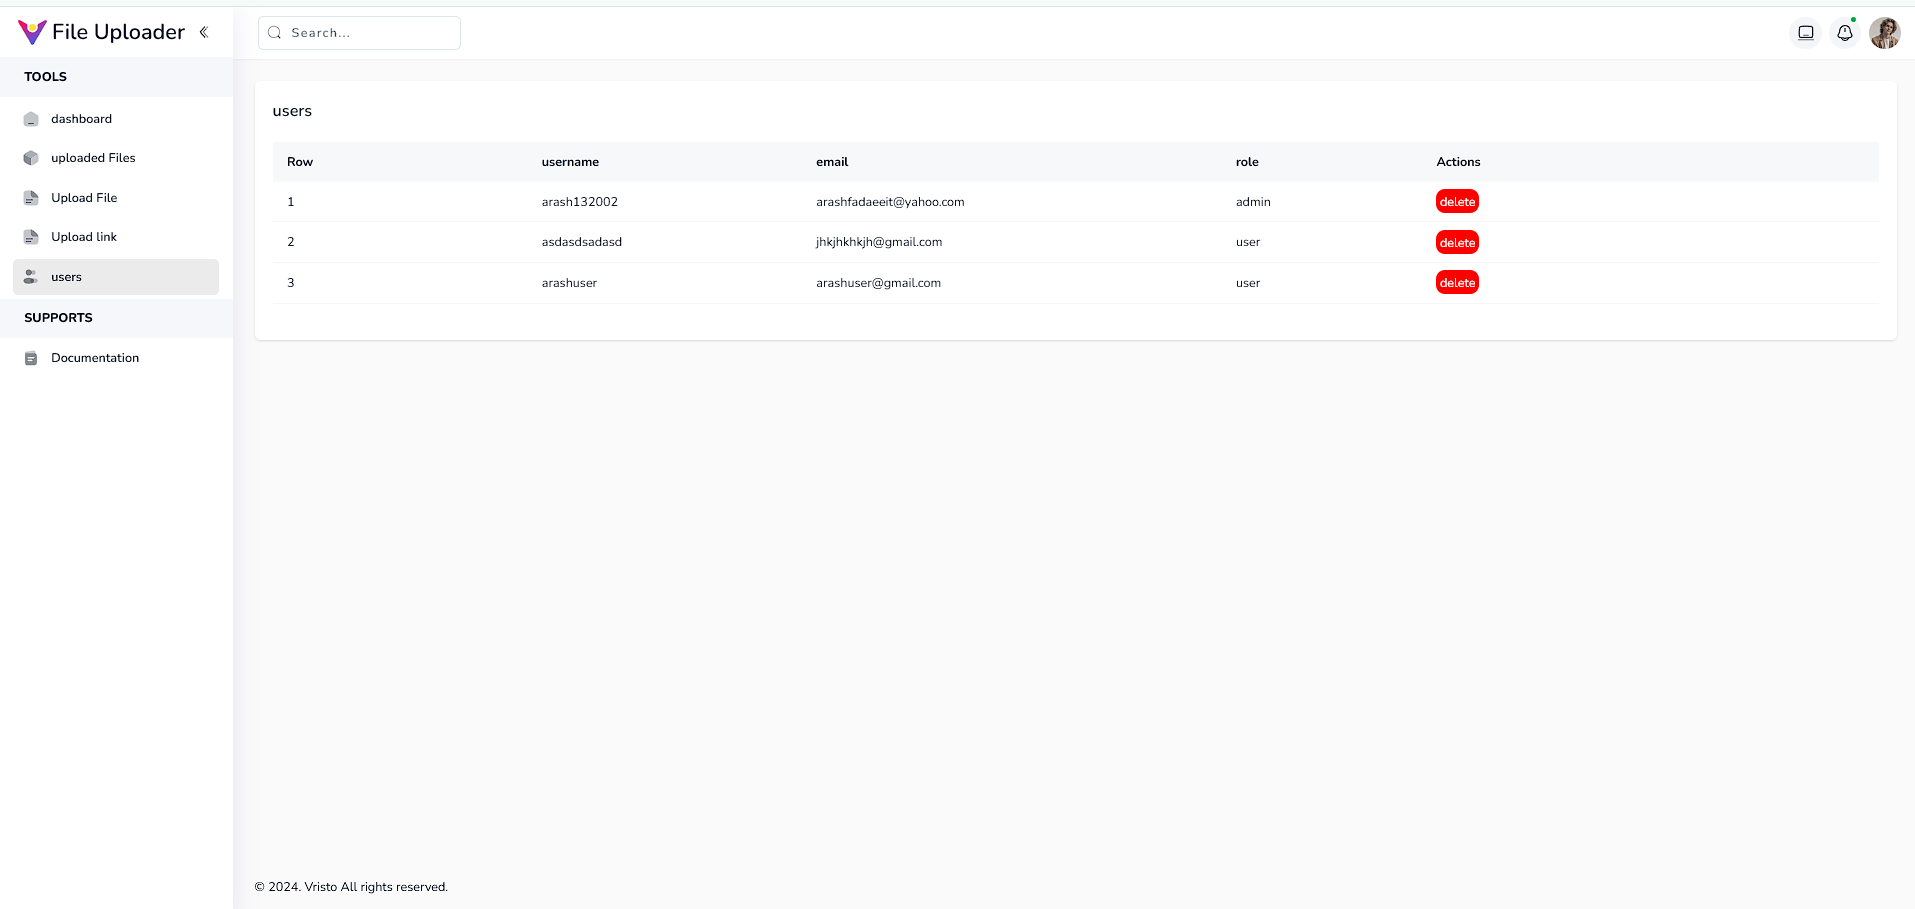Click the SUPPORTS section label

click(x=58, y=318)
